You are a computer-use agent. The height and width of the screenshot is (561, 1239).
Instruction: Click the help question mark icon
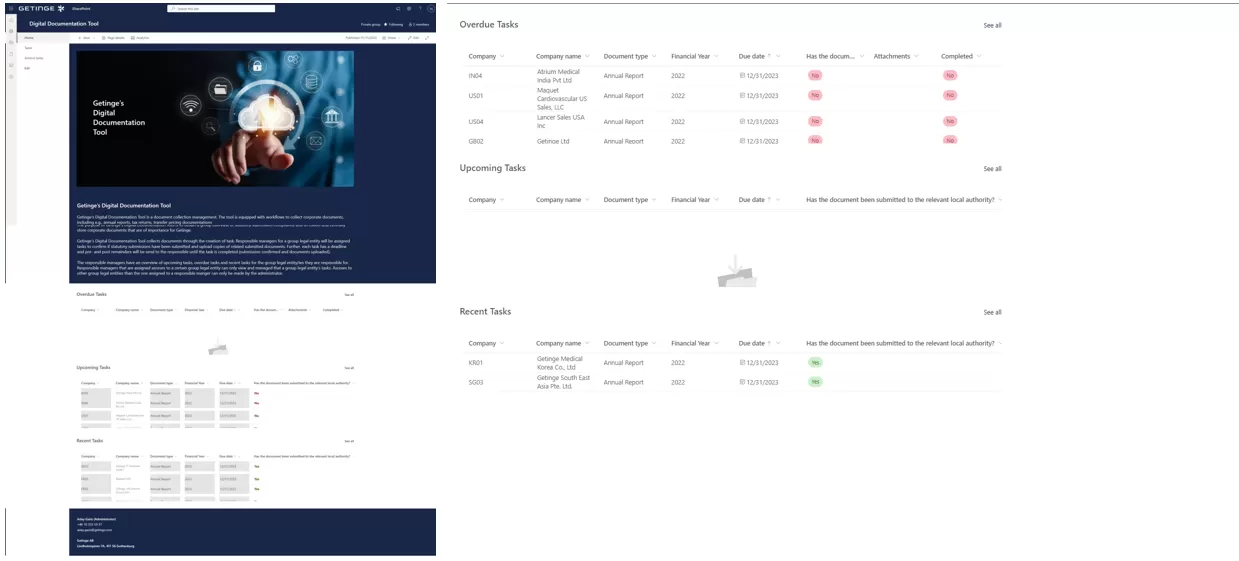click(x=420, y=8)
